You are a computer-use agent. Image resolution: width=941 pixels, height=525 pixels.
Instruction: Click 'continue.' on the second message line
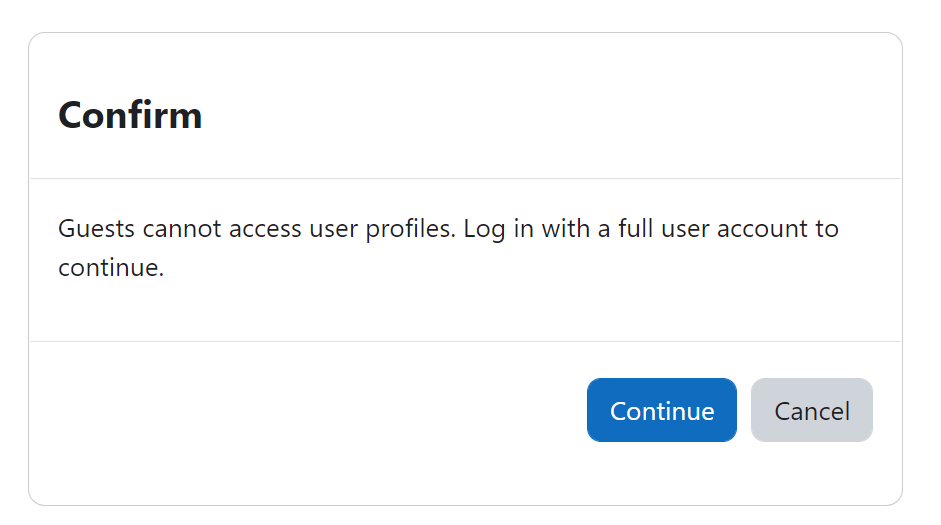pos(111,268)
